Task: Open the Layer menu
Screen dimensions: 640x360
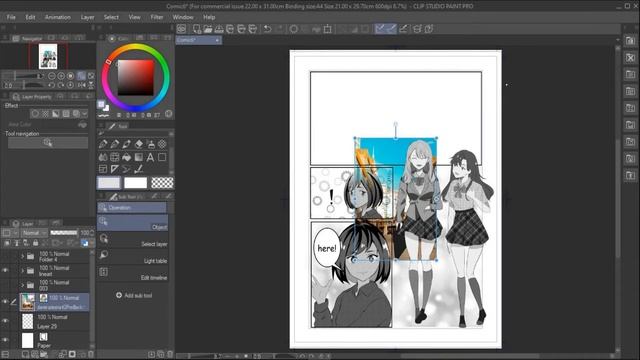Action: click(x=87, y=17)
